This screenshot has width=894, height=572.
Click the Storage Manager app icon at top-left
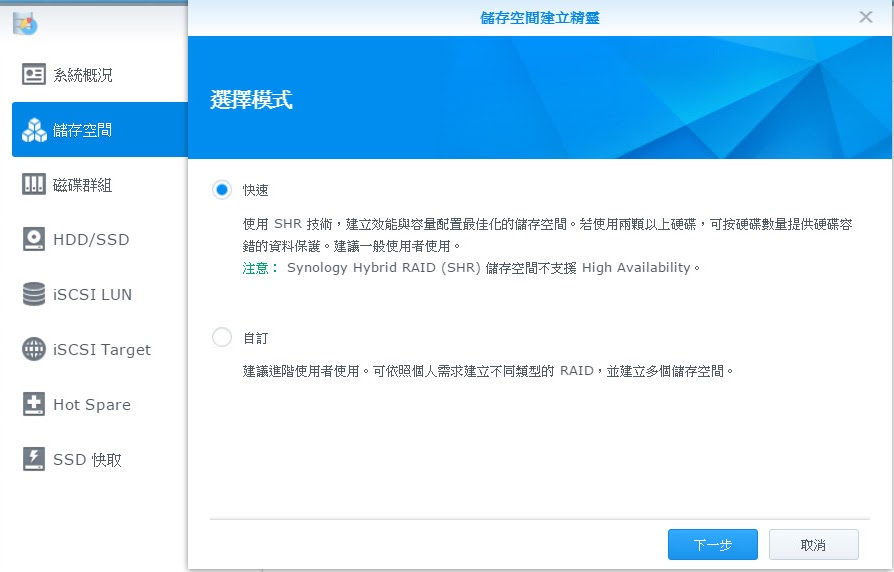[25, 23]
